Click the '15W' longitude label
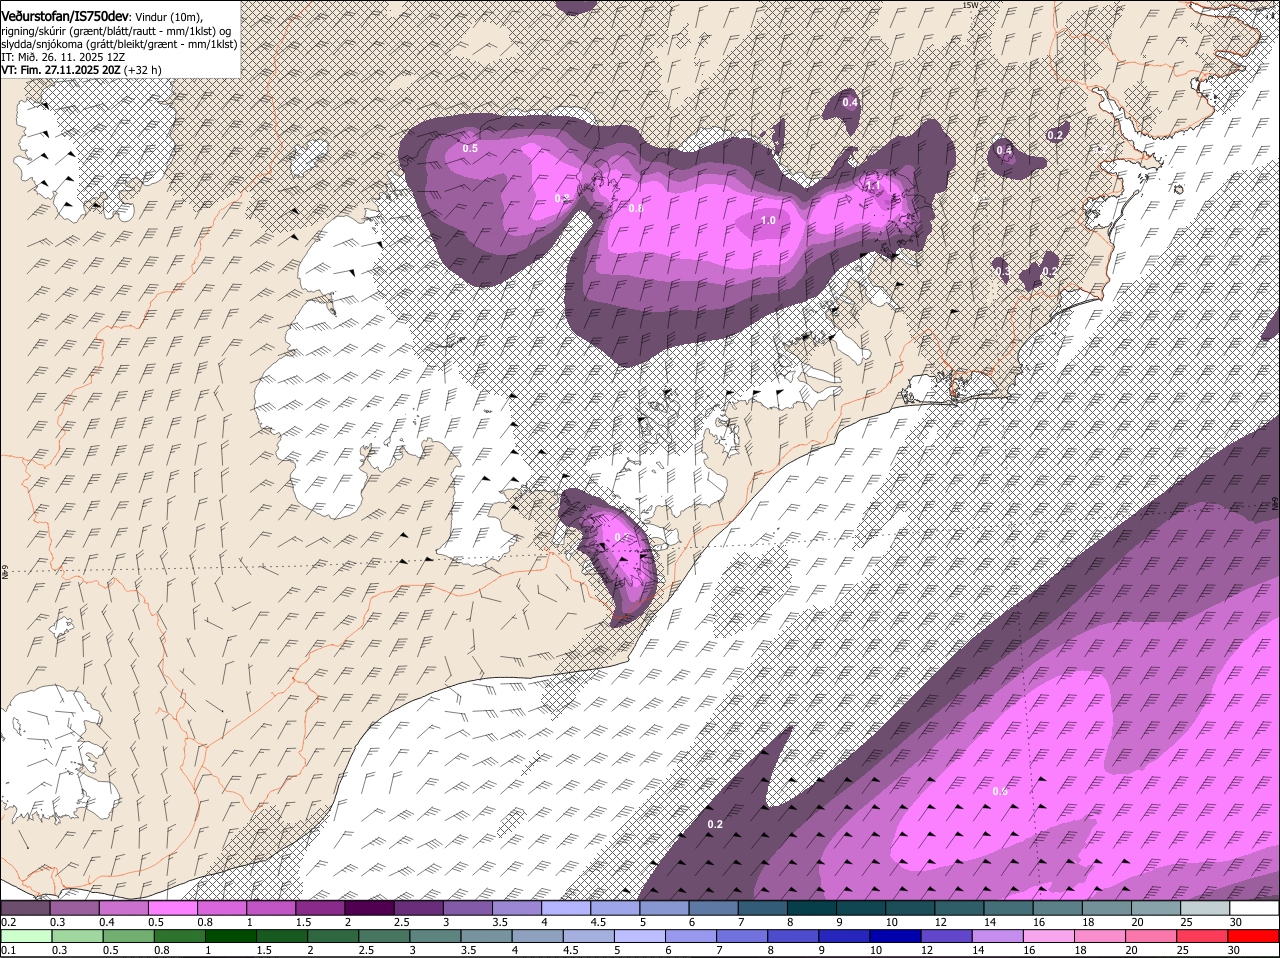This screenshot has height=958, width=1280. click(x=969, y=5)
